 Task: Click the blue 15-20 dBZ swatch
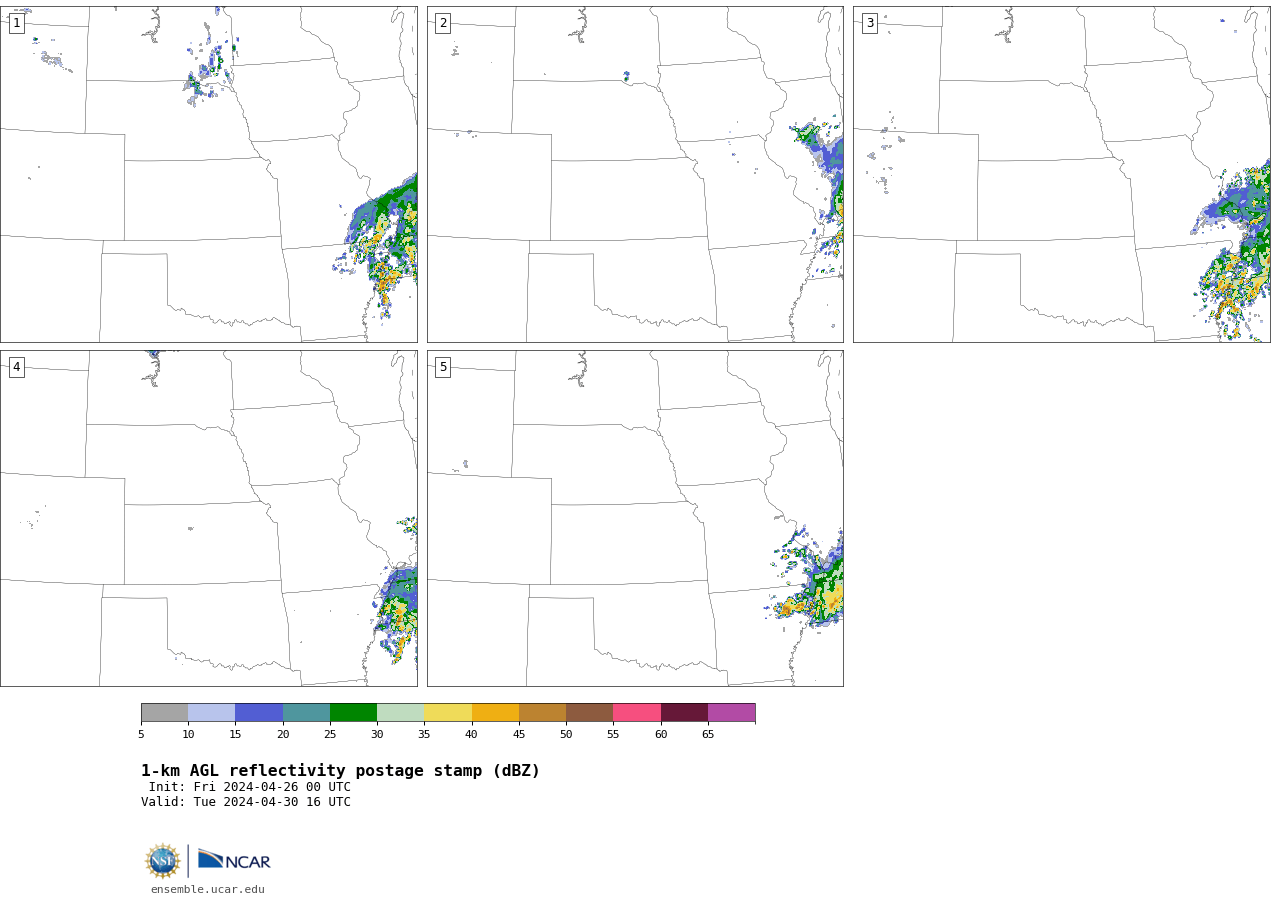(x=259, y=712)
